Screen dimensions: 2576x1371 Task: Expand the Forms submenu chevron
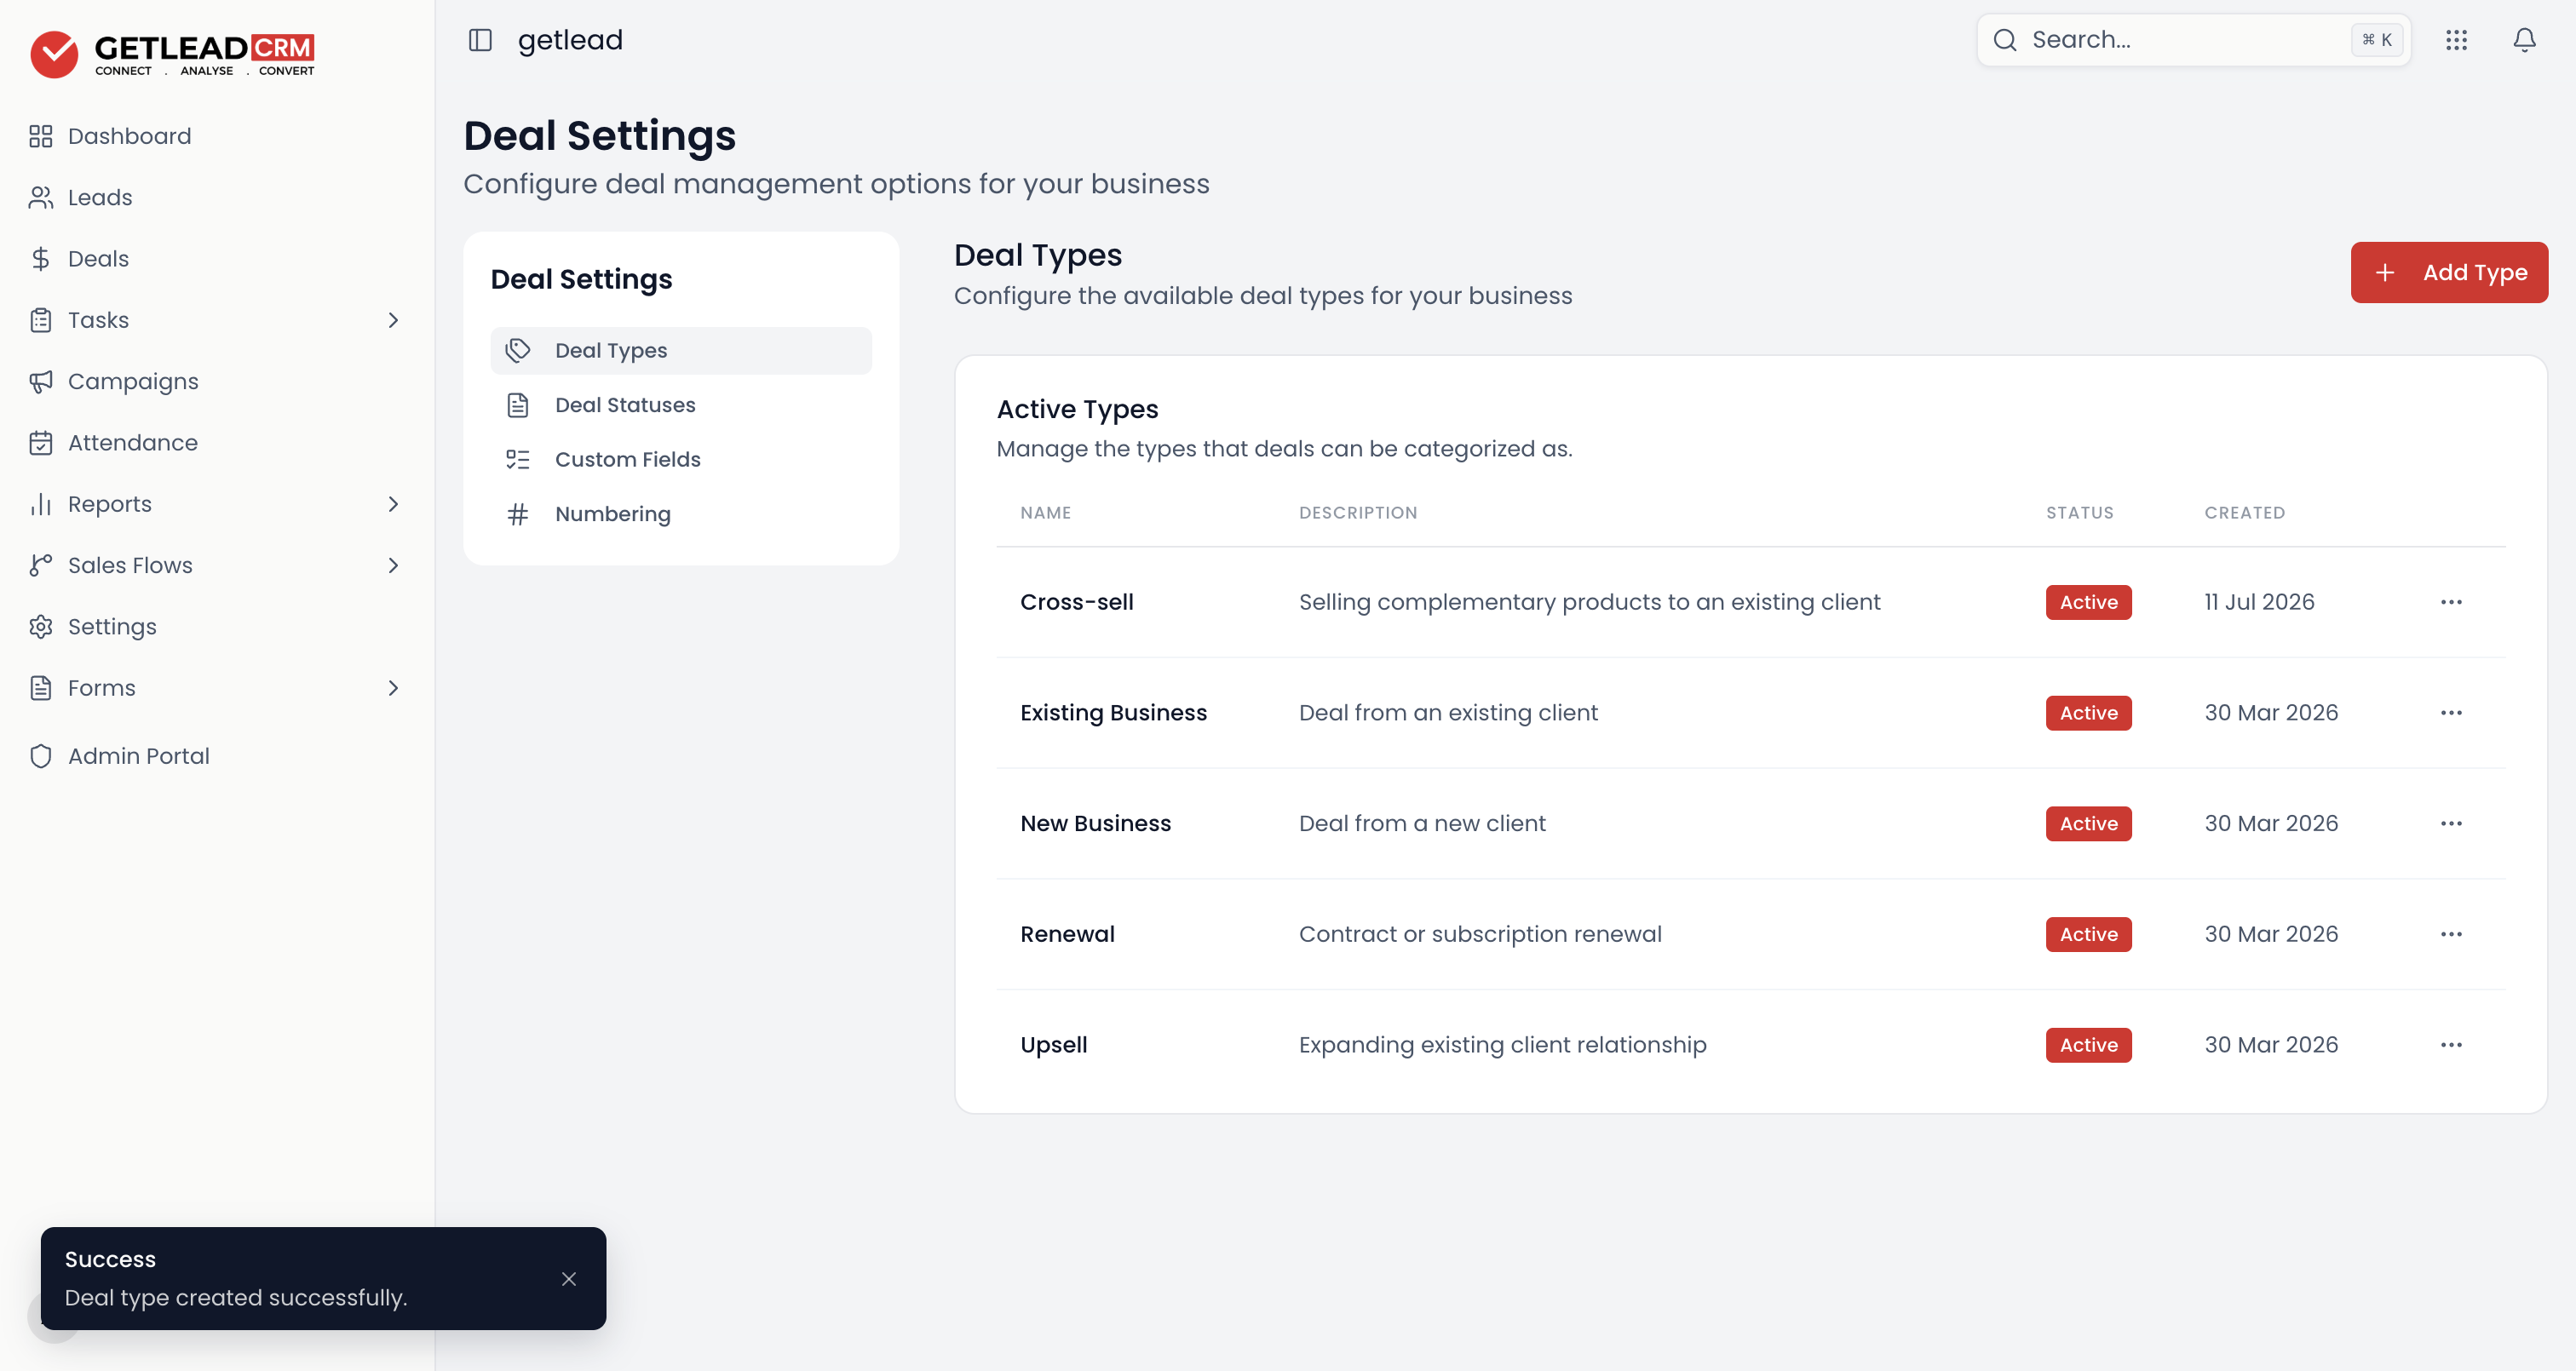[x=393, y=688]
